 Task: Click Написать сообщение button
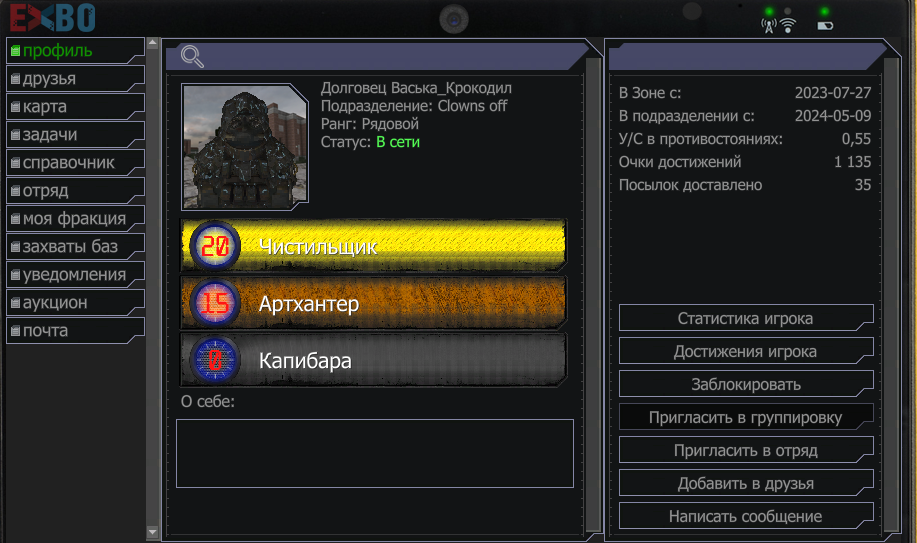coord(746,516)
